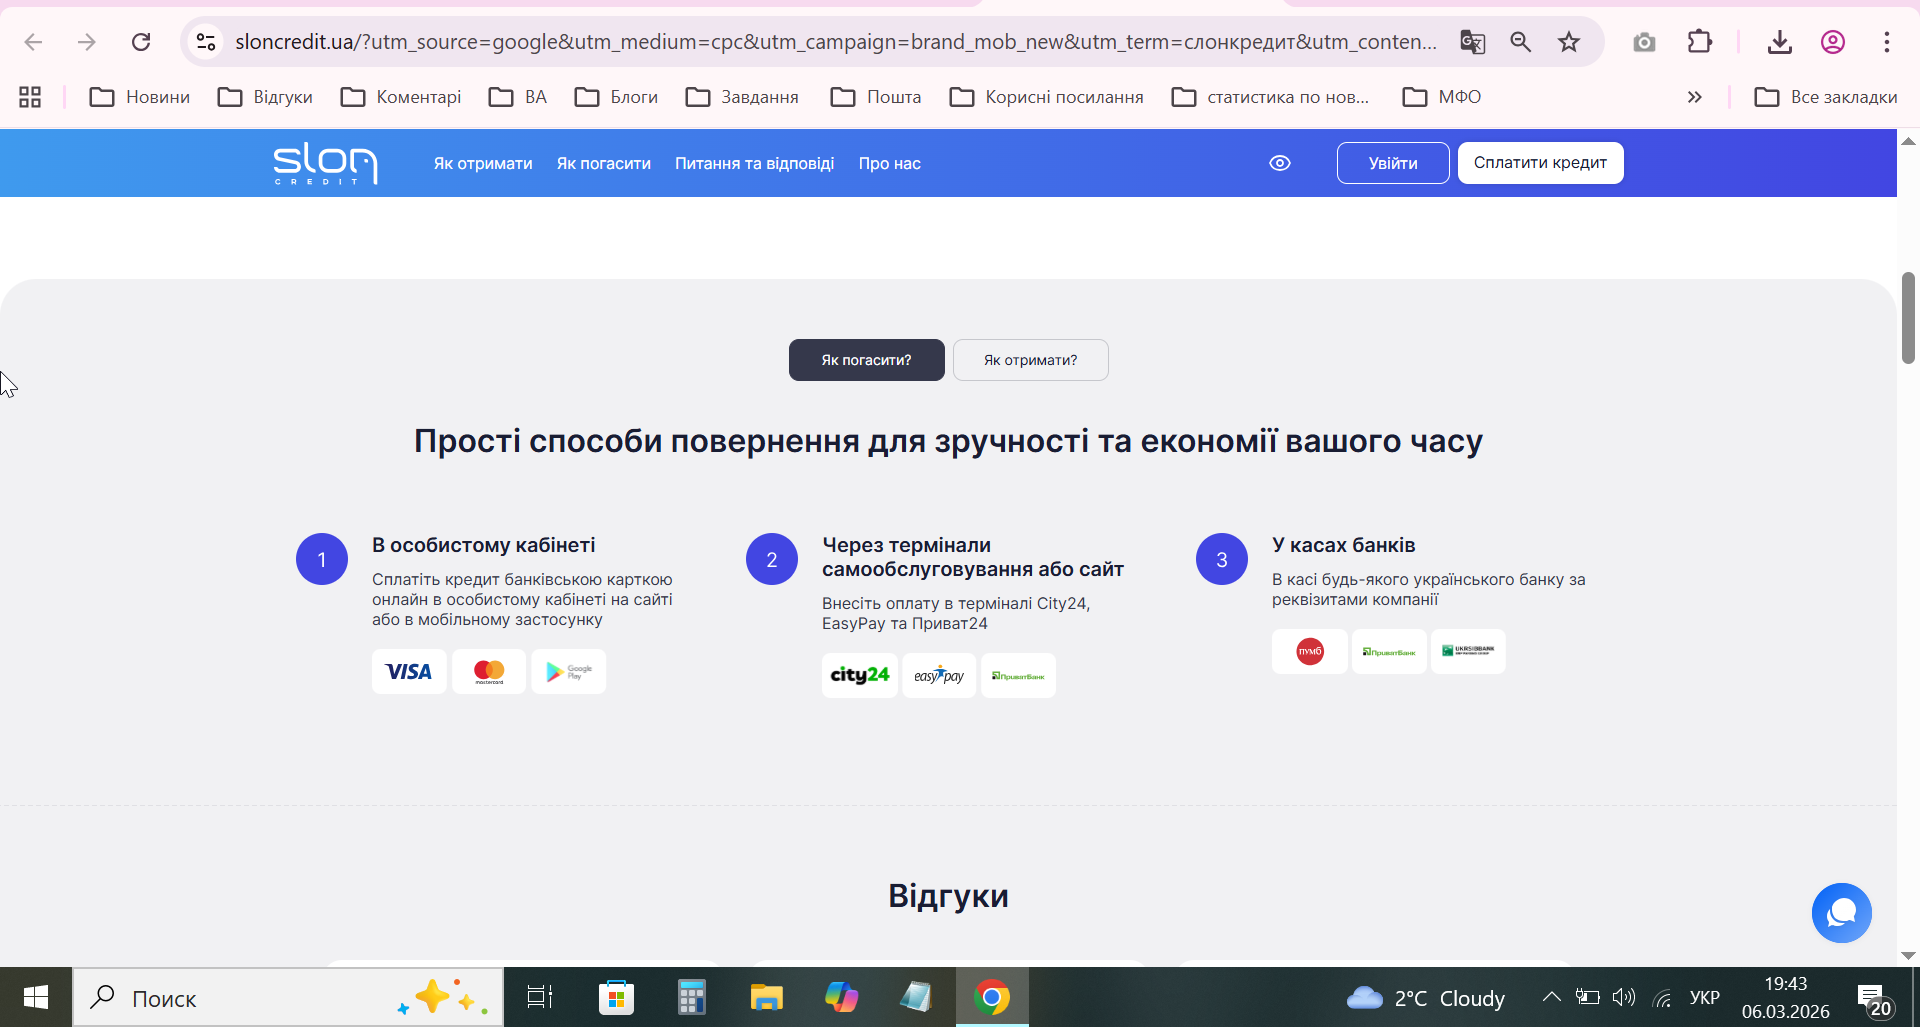Screen dimensions: 1920x1027
Task: Open the Chrome three-dot menu
Action: tap(1887, 42)
